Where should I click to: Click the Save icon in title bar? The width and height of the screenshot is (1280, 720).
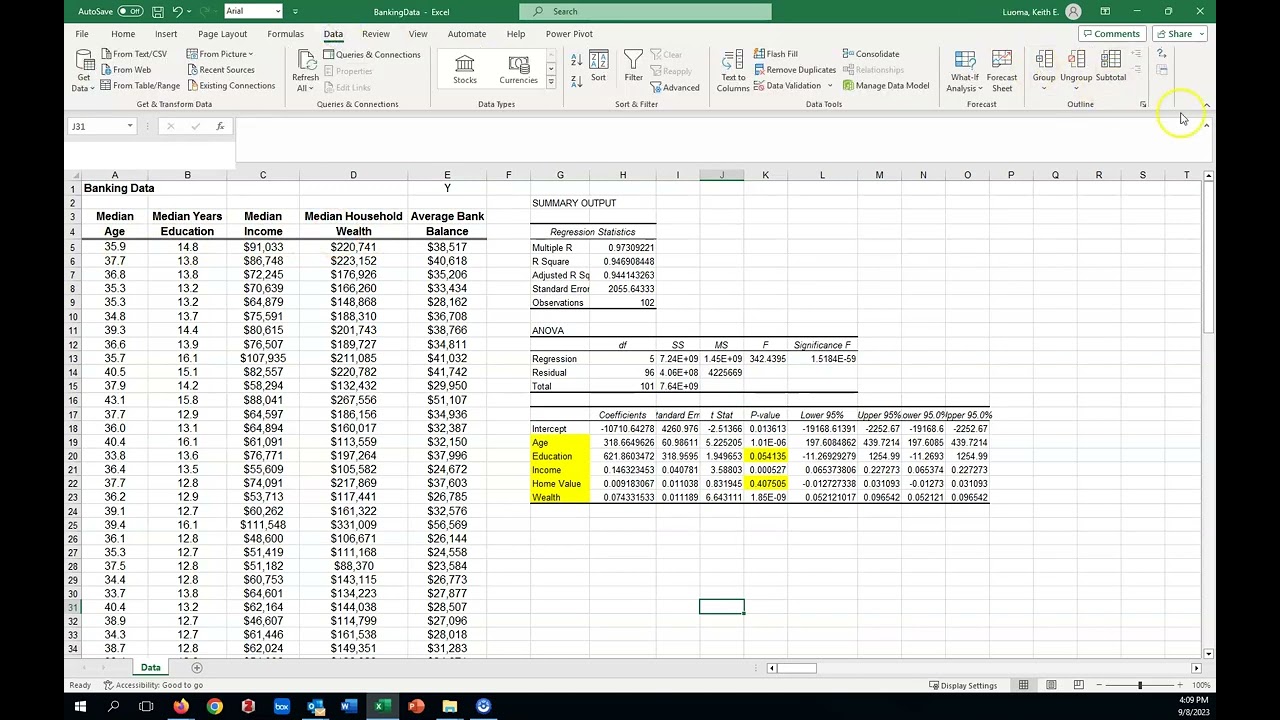click(157, 11)
